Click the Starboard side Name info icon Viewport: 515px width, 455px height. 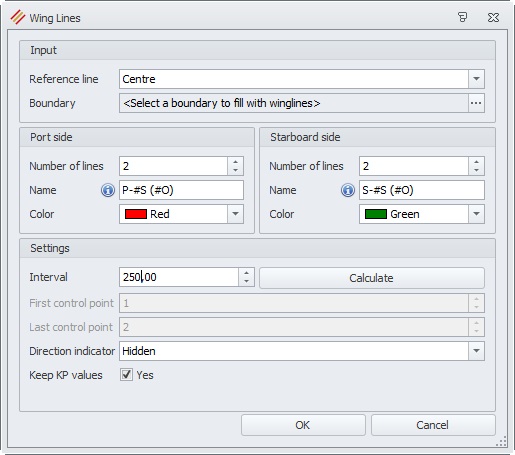coord(348,190)
